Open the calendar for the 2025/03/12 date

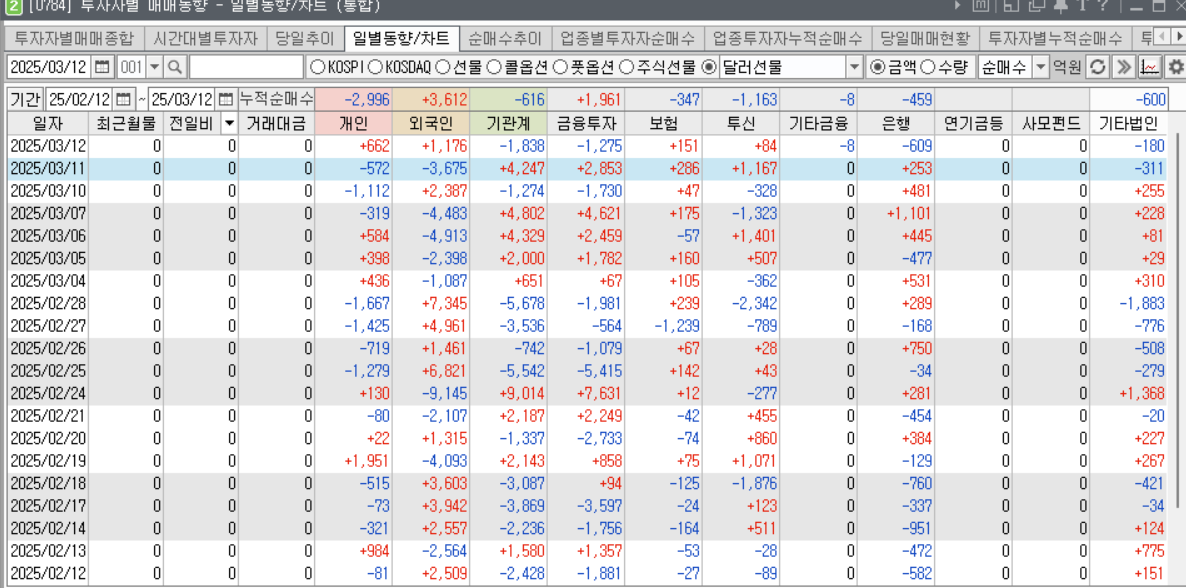click(102, 68)
